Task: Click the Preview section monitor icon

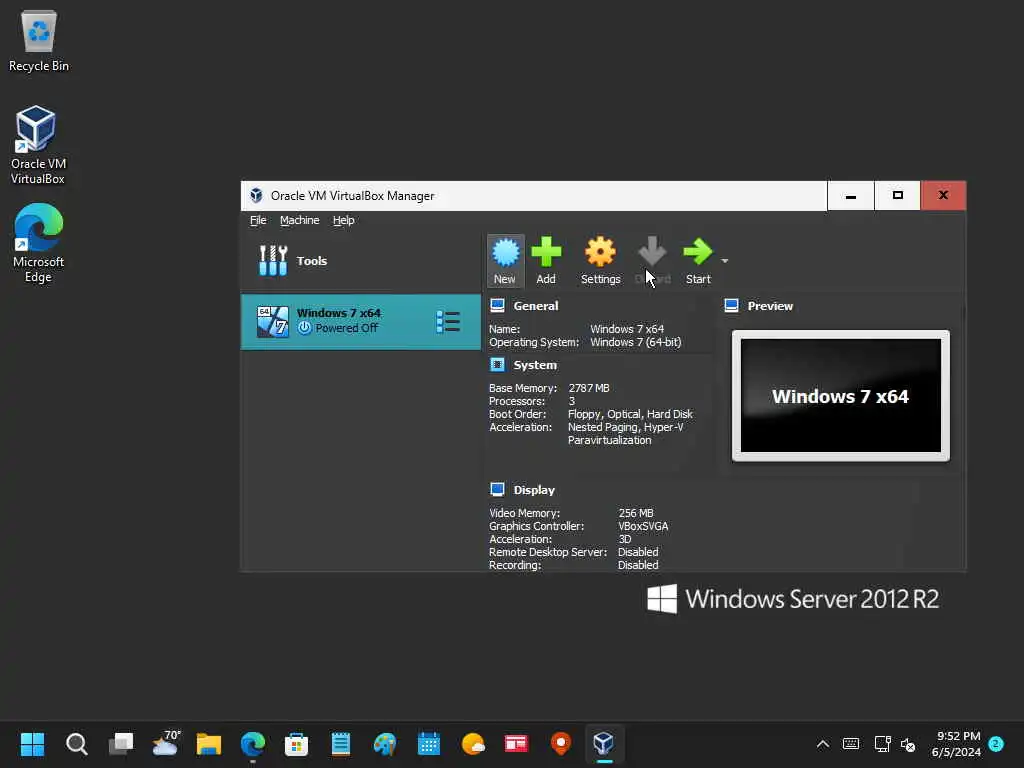Action: [731, 306]
